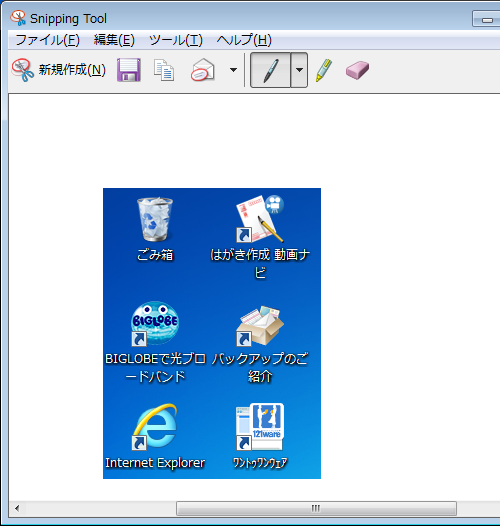Click the BIGLOBE globe icon
Image resolution: width=500 pixels, height=526 pixels.
(155, 323)
